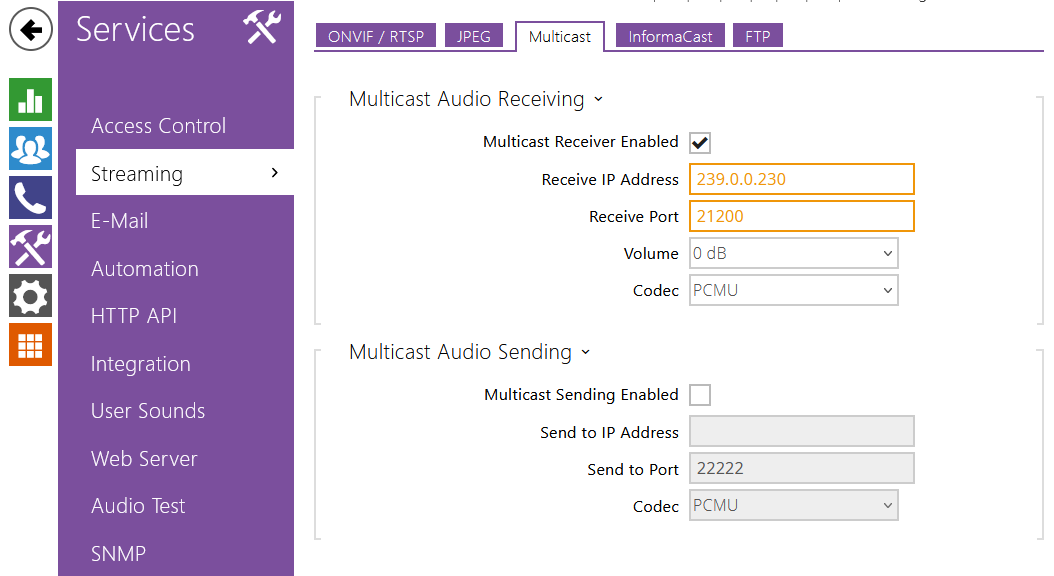Viewport: 1054px width, 576px height.
Task: Switch to the InformaCast tab
Action: 670,36
